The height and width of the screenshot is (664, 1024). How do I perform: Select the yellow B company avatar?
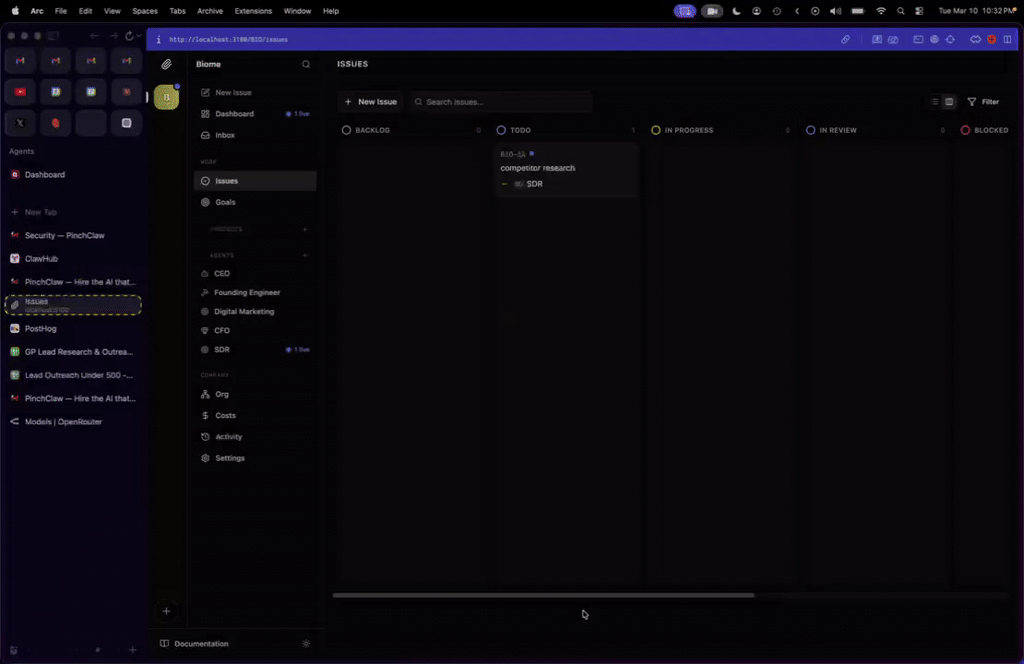click(x=167, y=97)
